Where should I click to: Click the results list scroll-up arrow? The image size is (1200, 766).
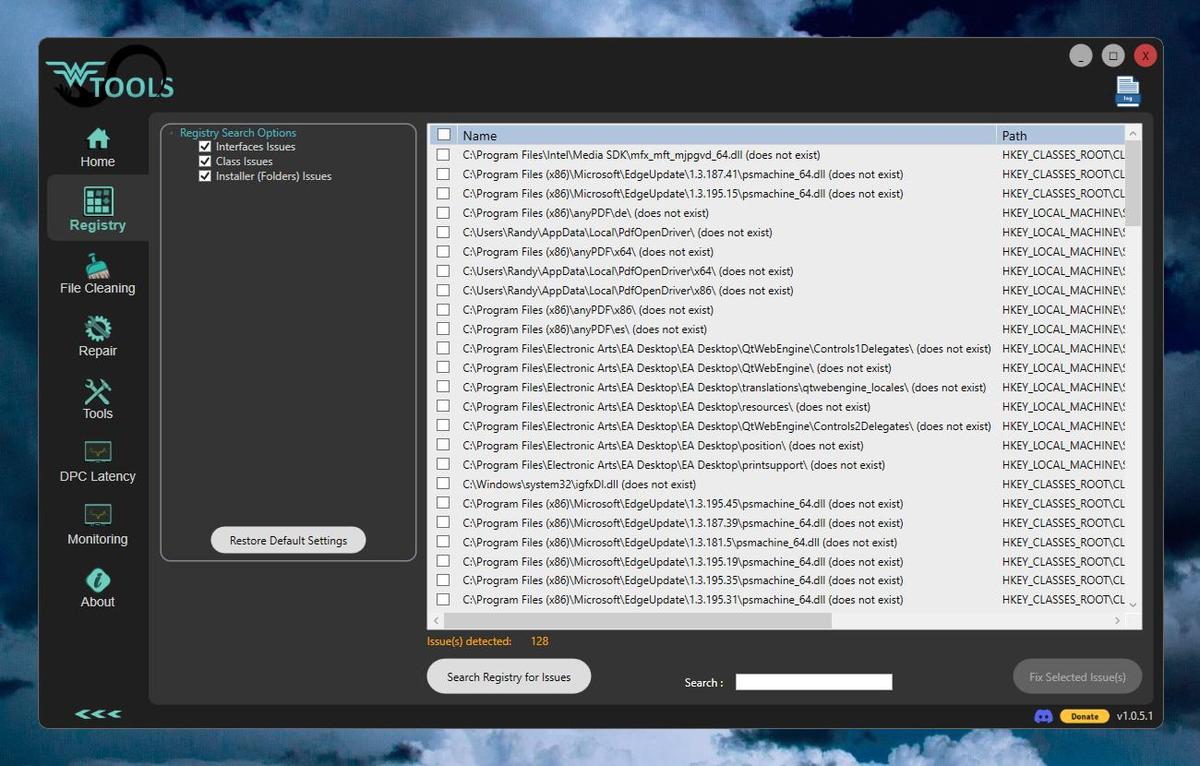coord(1133,132)
